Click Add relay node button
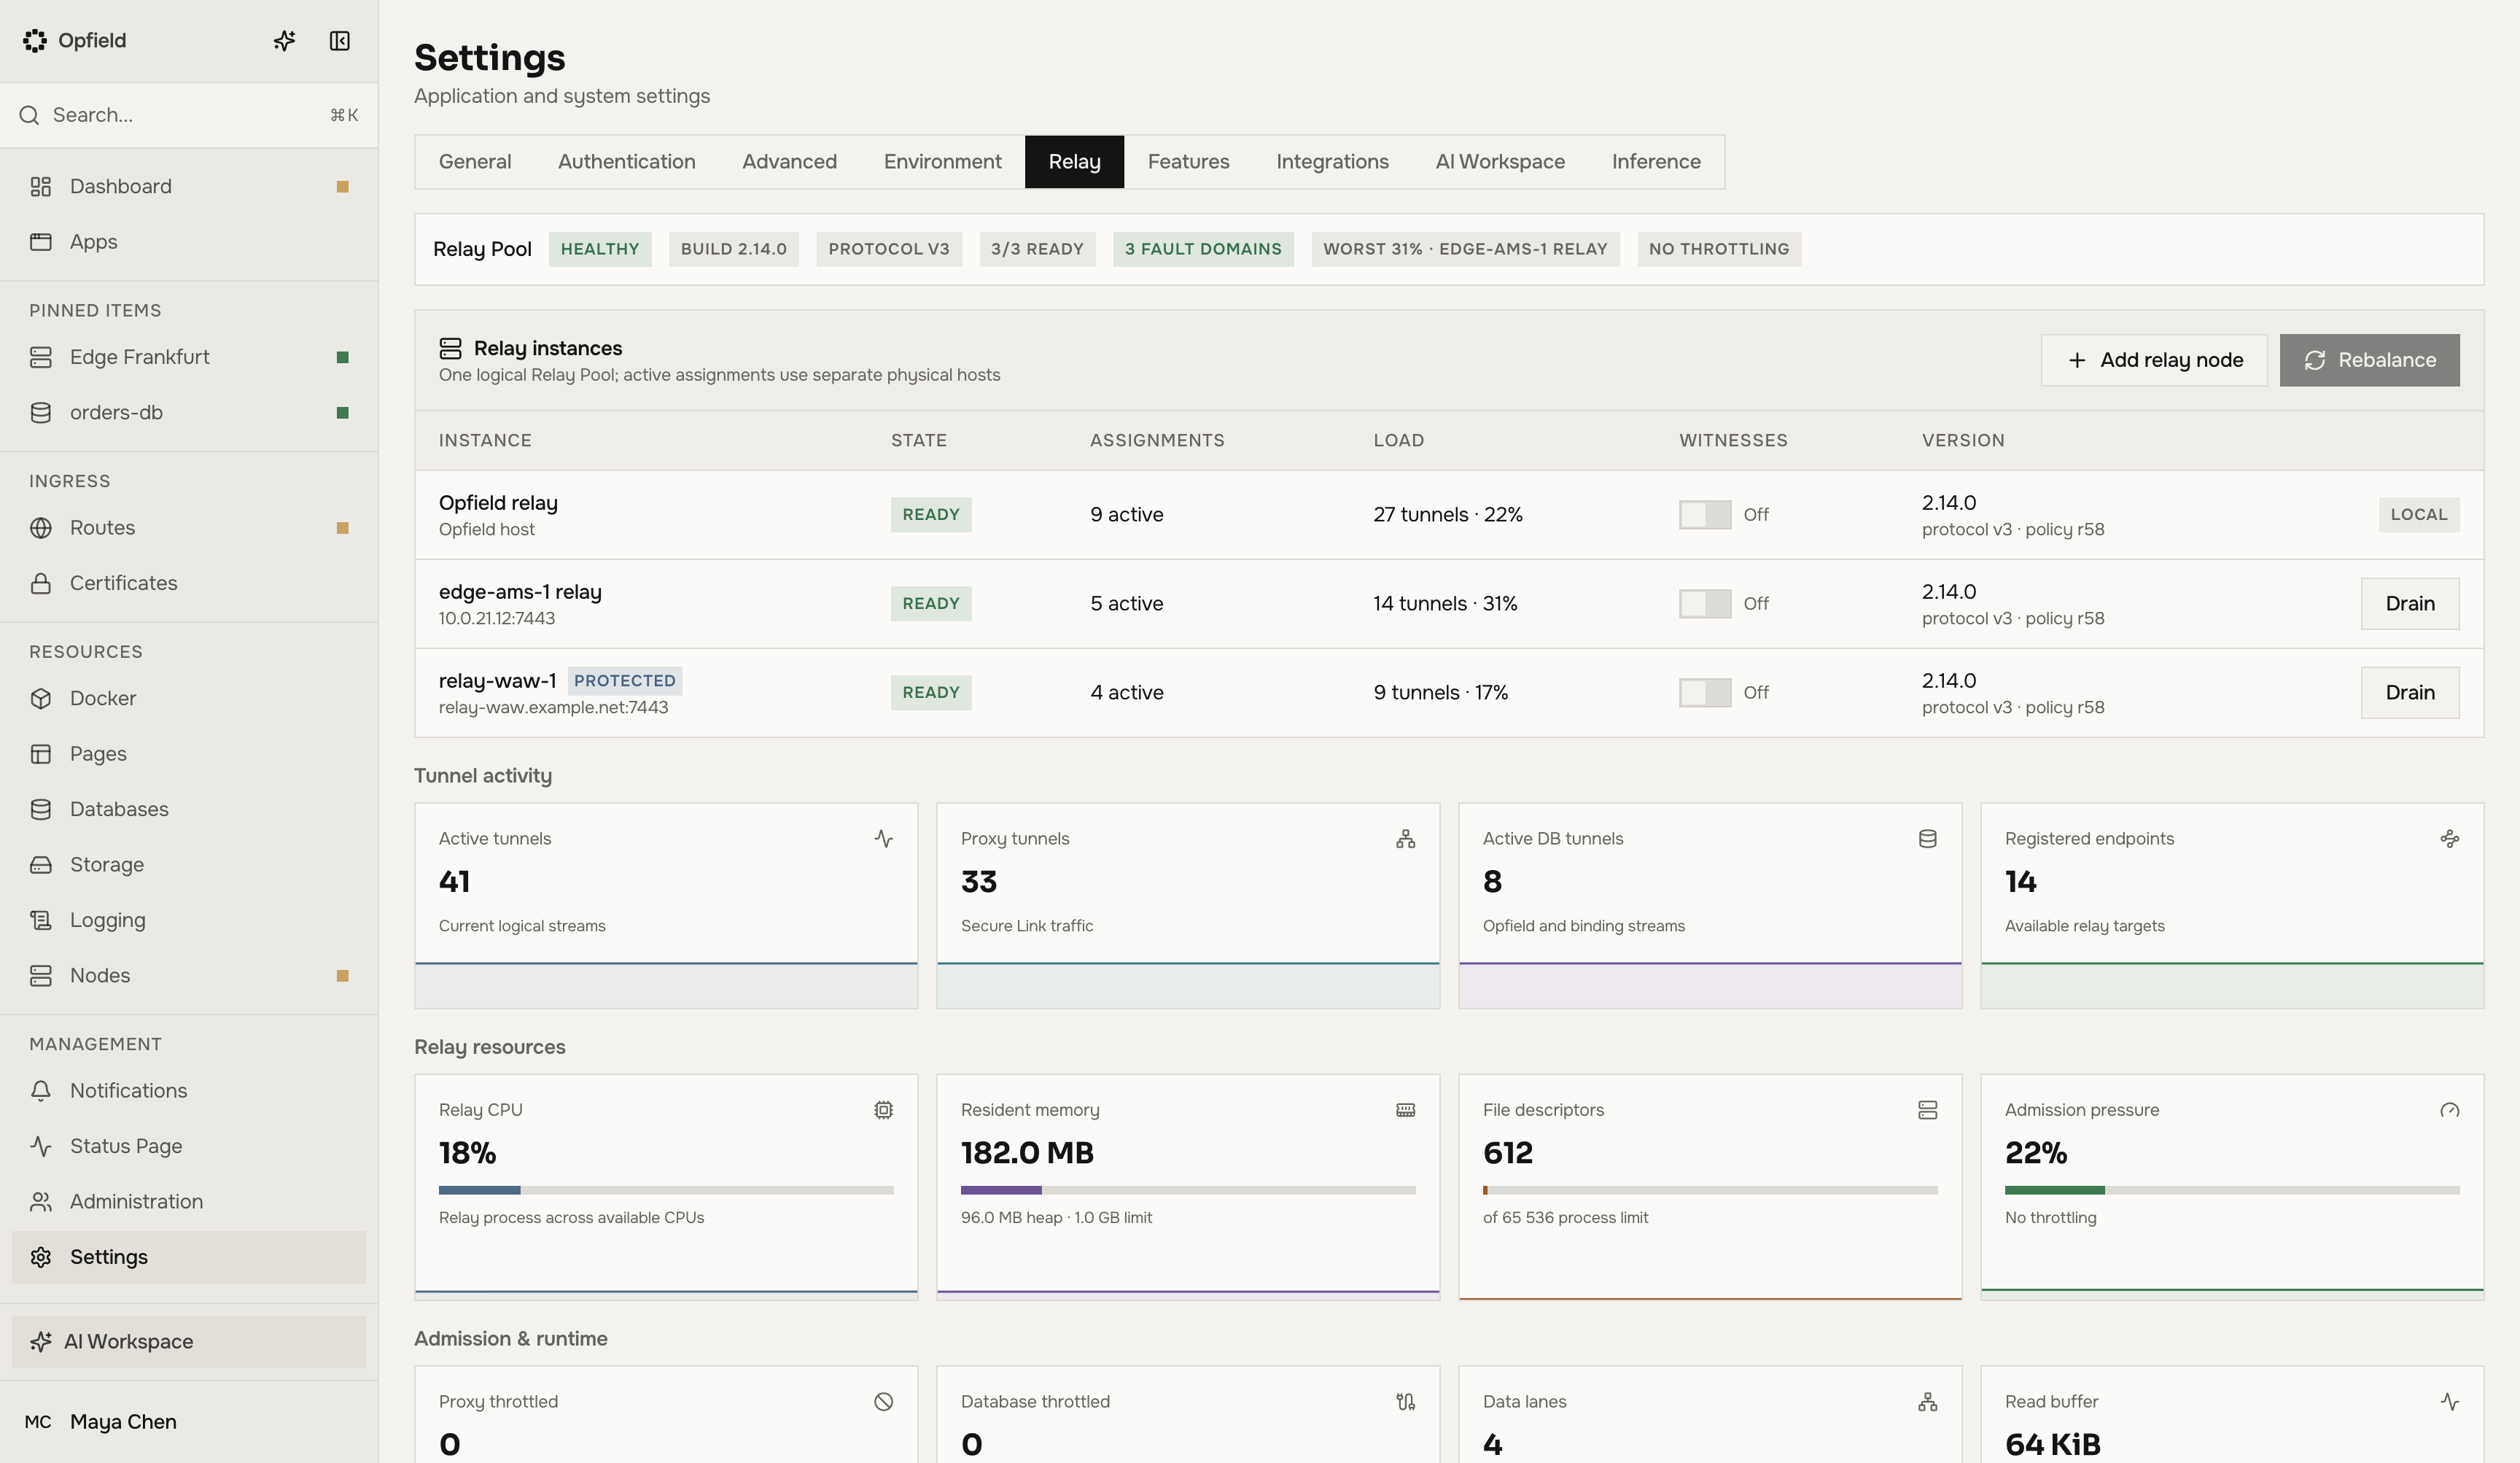The width and height of the screenshot is (2520, 1463). coord(2154,360)
